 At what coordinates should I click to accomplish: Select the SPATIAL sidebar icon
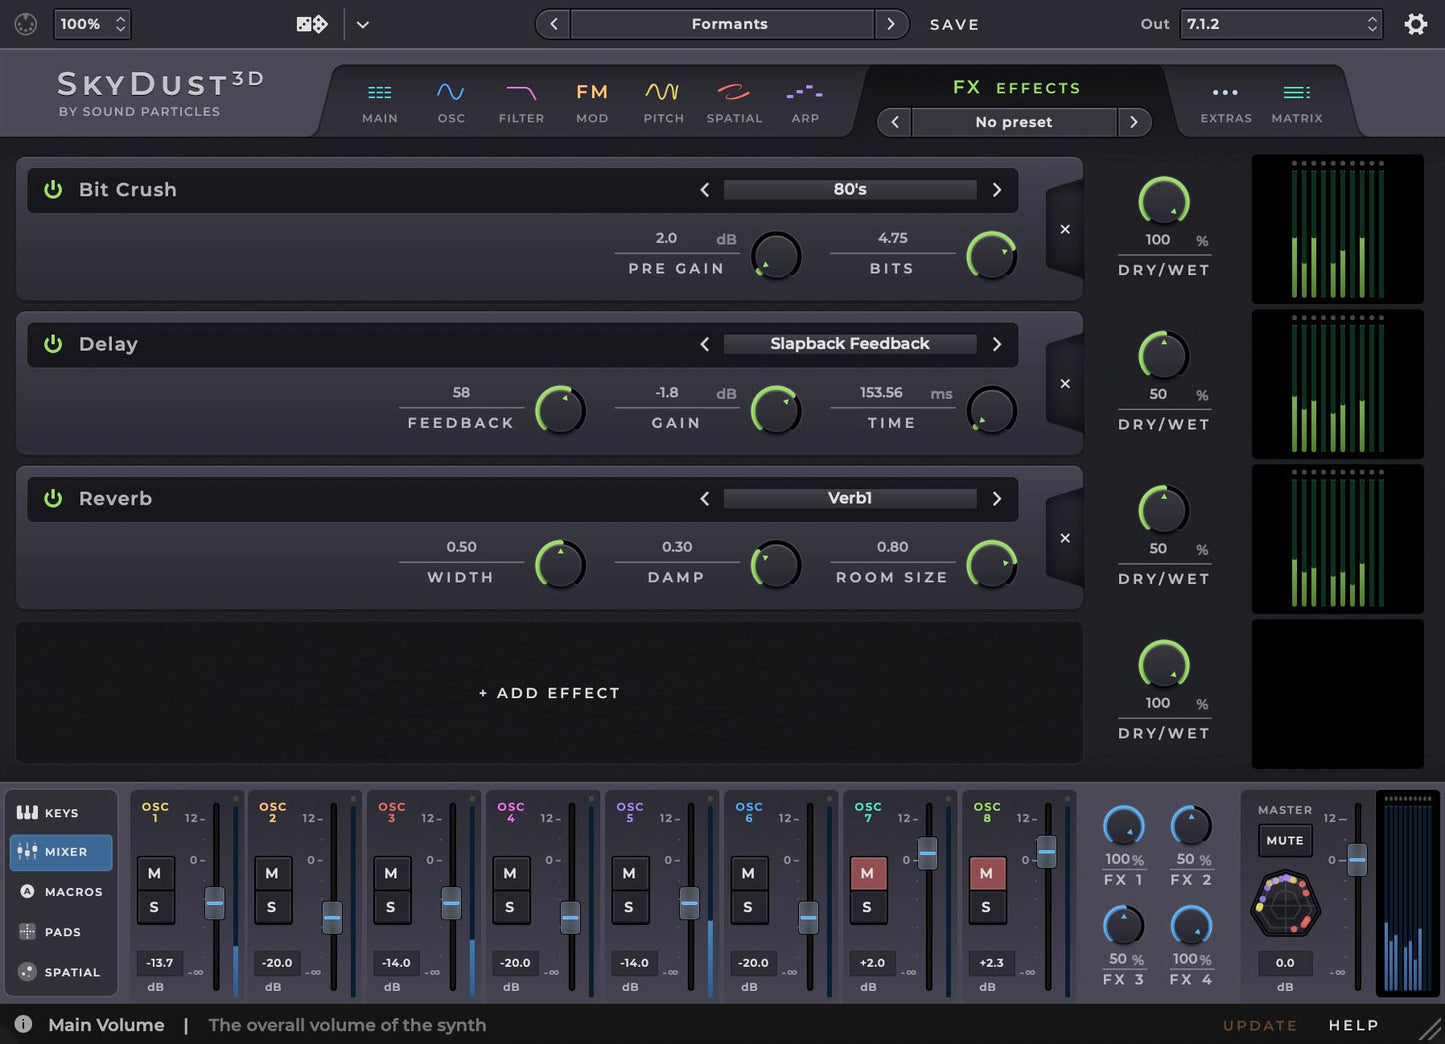(x=60, y=971)
